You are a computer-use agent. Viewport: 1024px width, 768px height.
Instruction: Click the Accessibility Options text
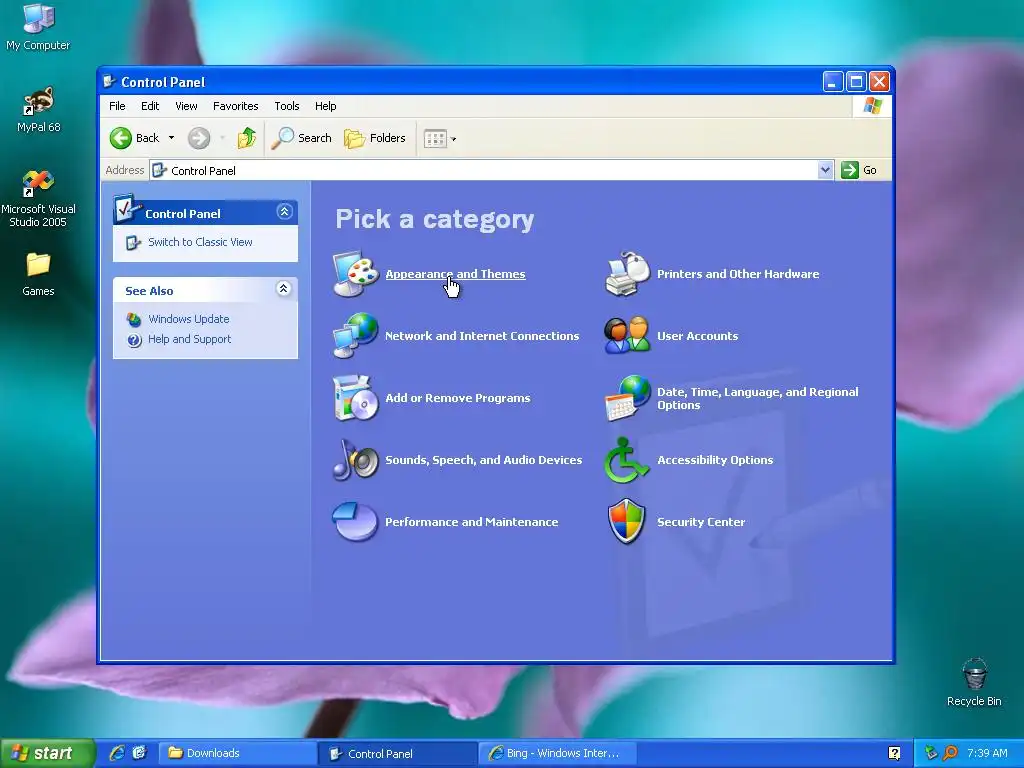tap(715, 460)
